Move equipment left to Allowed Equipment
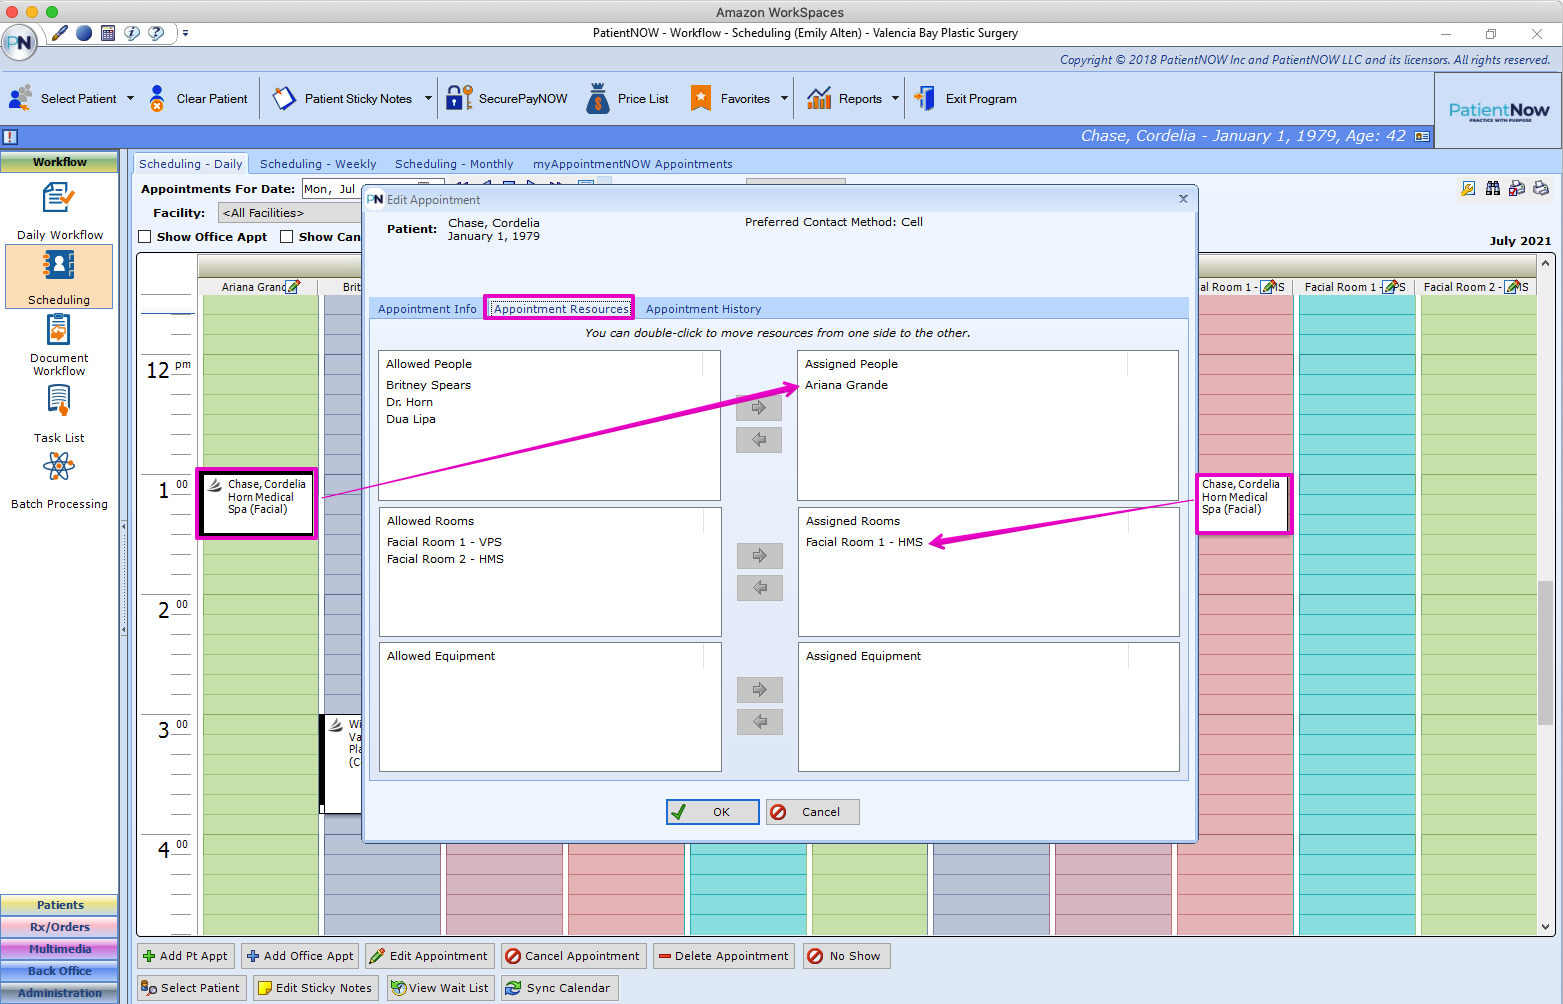The image size is (1563, 1004). pyautogui.click(x=760, y=721)
